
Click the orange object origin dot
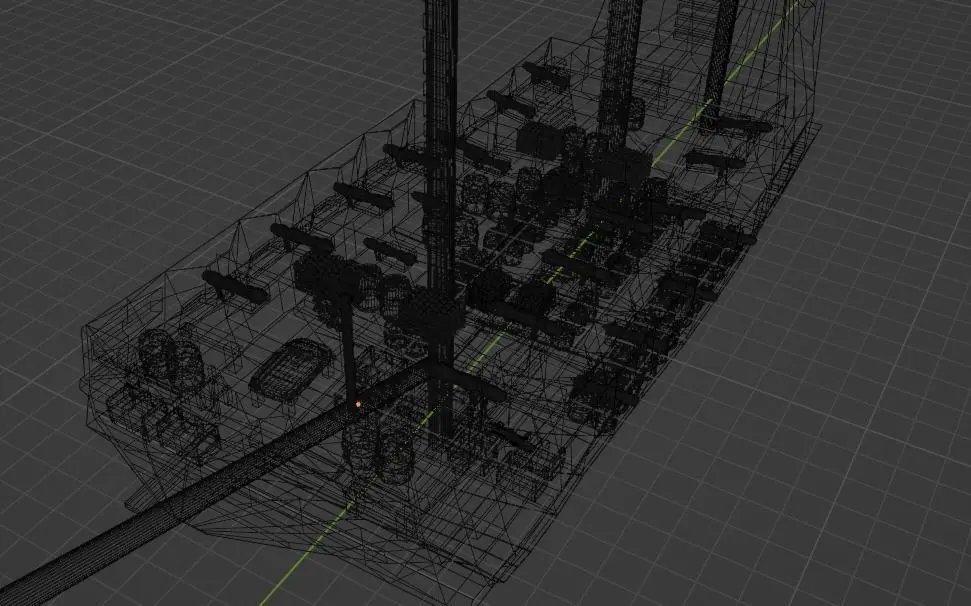pos(358,404)
